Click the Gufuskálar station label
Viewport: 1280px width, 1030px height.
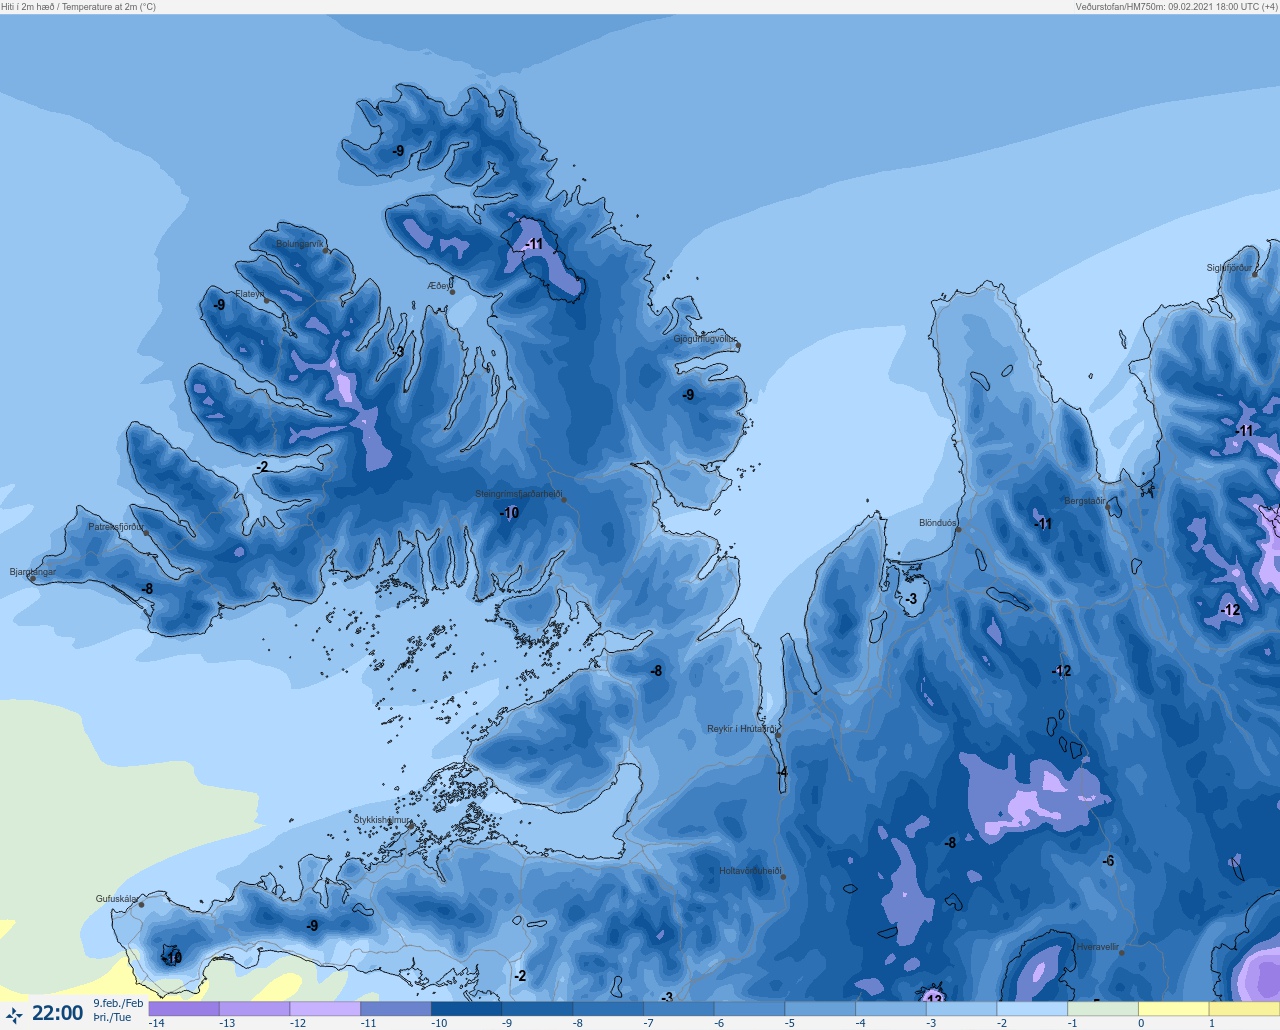tap(117, 899)
